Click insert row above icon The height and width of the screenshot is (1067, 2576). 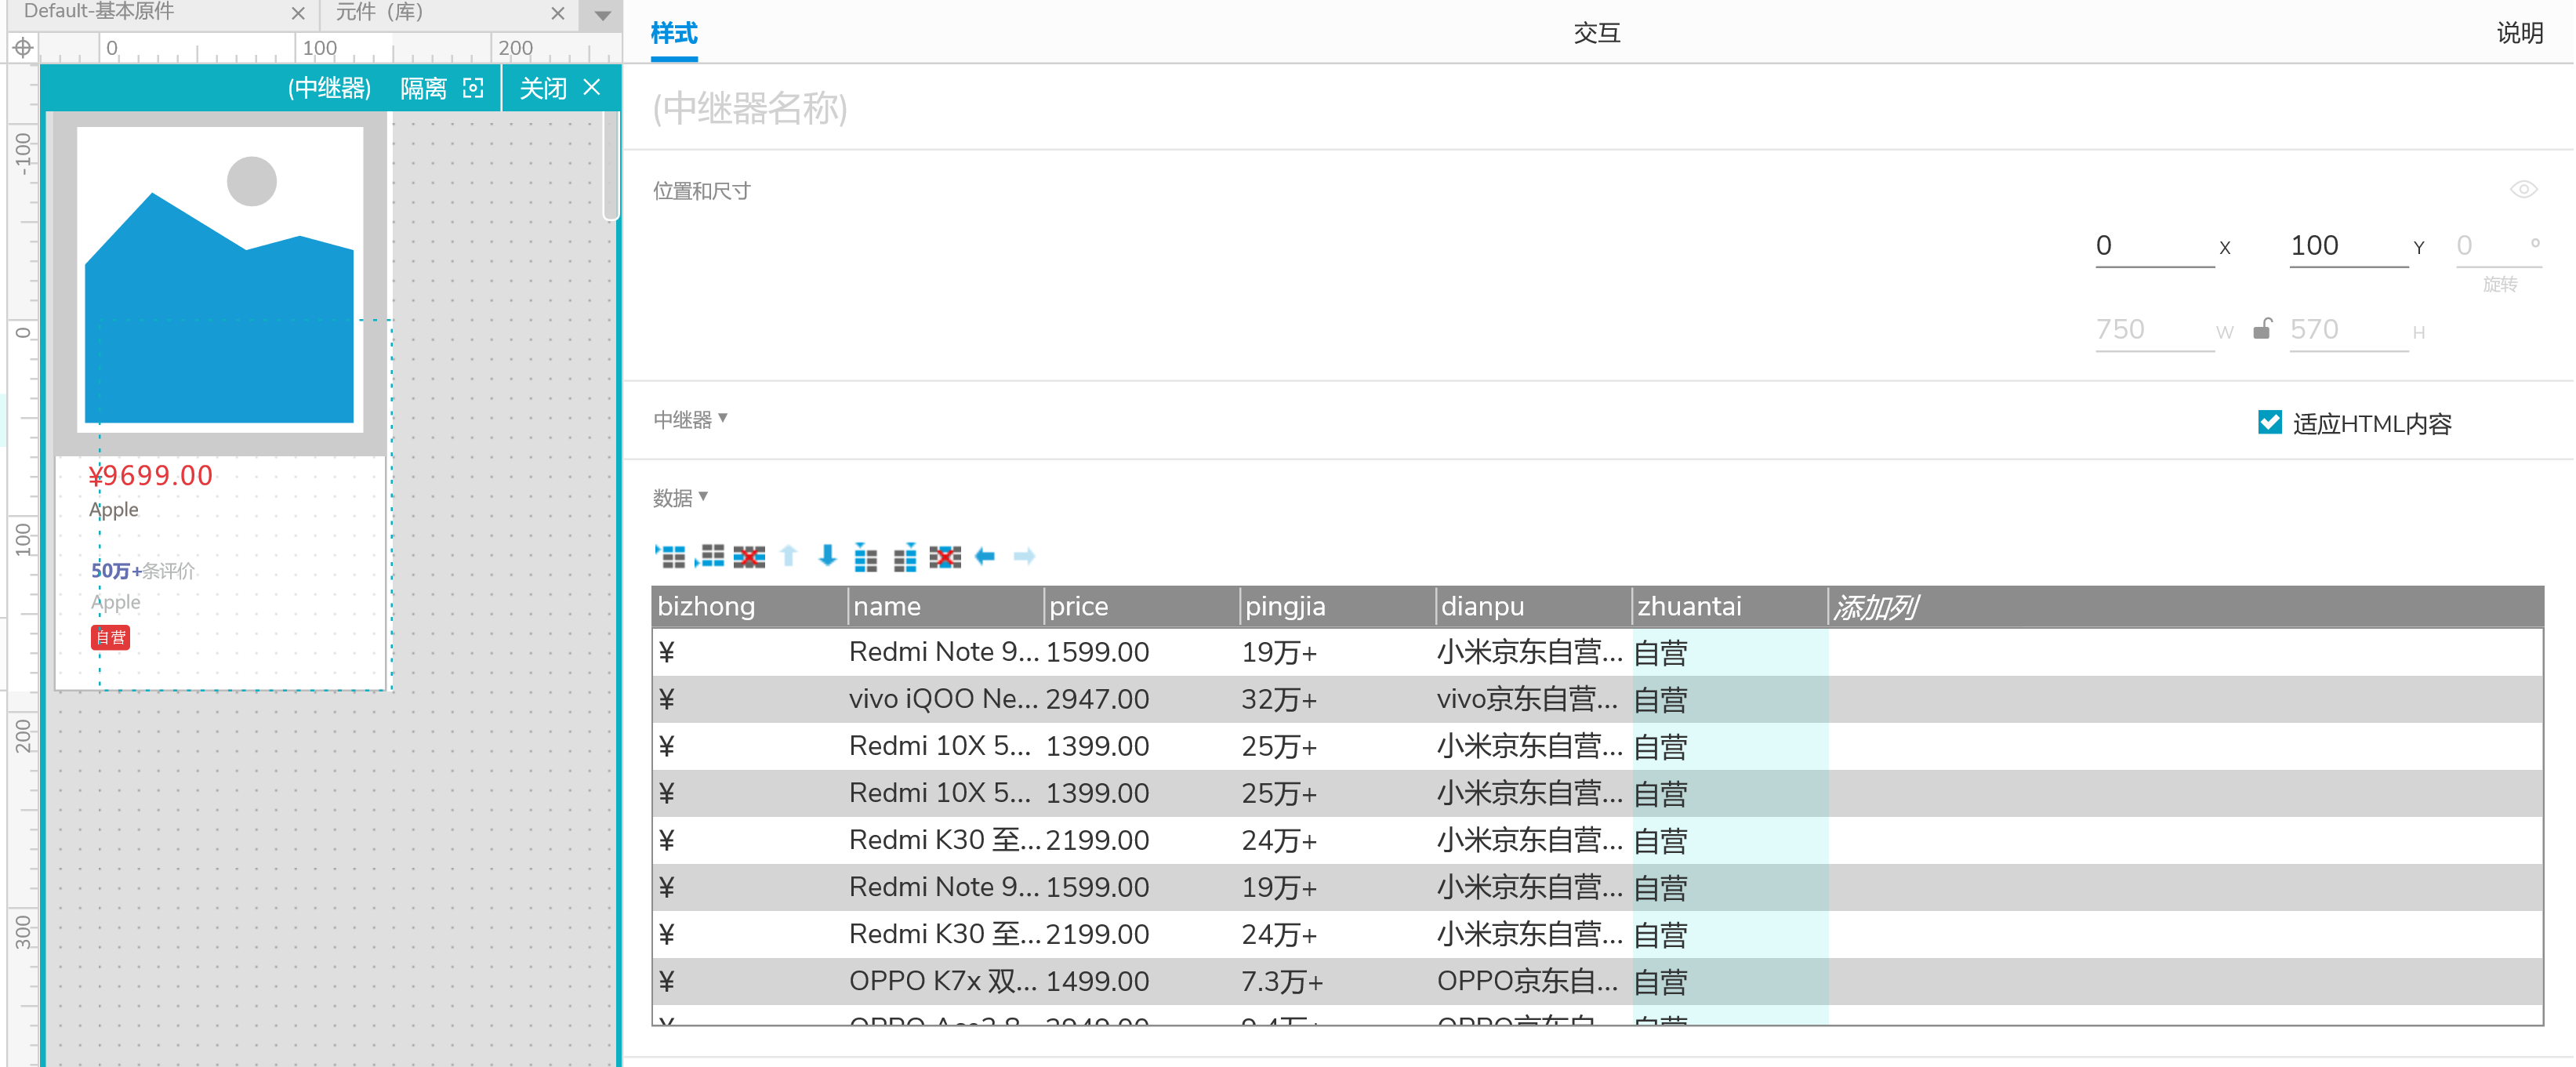tap(670, 556)
